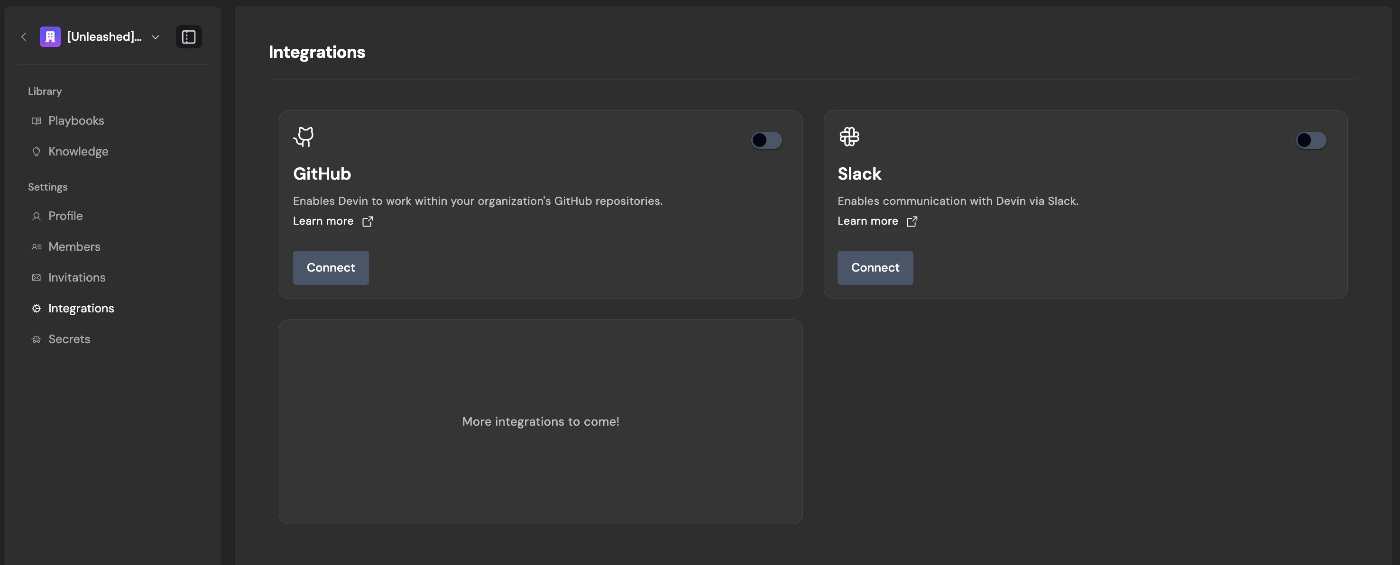This screenshot has height=565, width=1400.
Task: Click the GitHub card title
Action: (x=322, y=174)
